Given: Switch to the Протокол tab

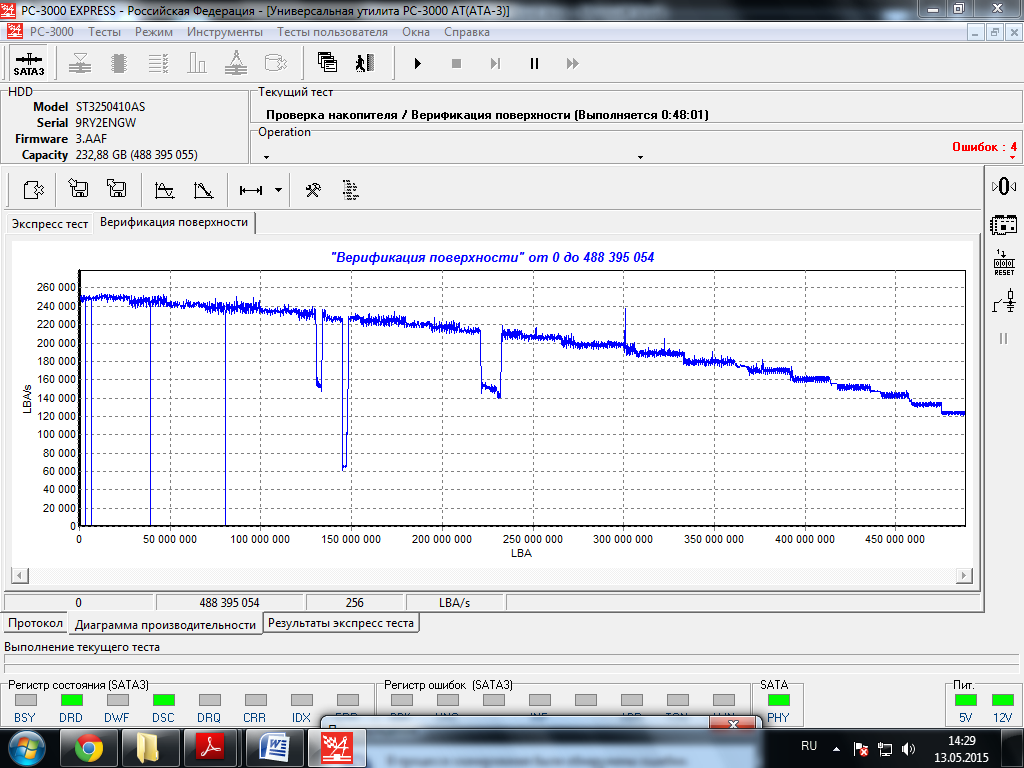Looking at the screenshot, I should click(35, 623).
